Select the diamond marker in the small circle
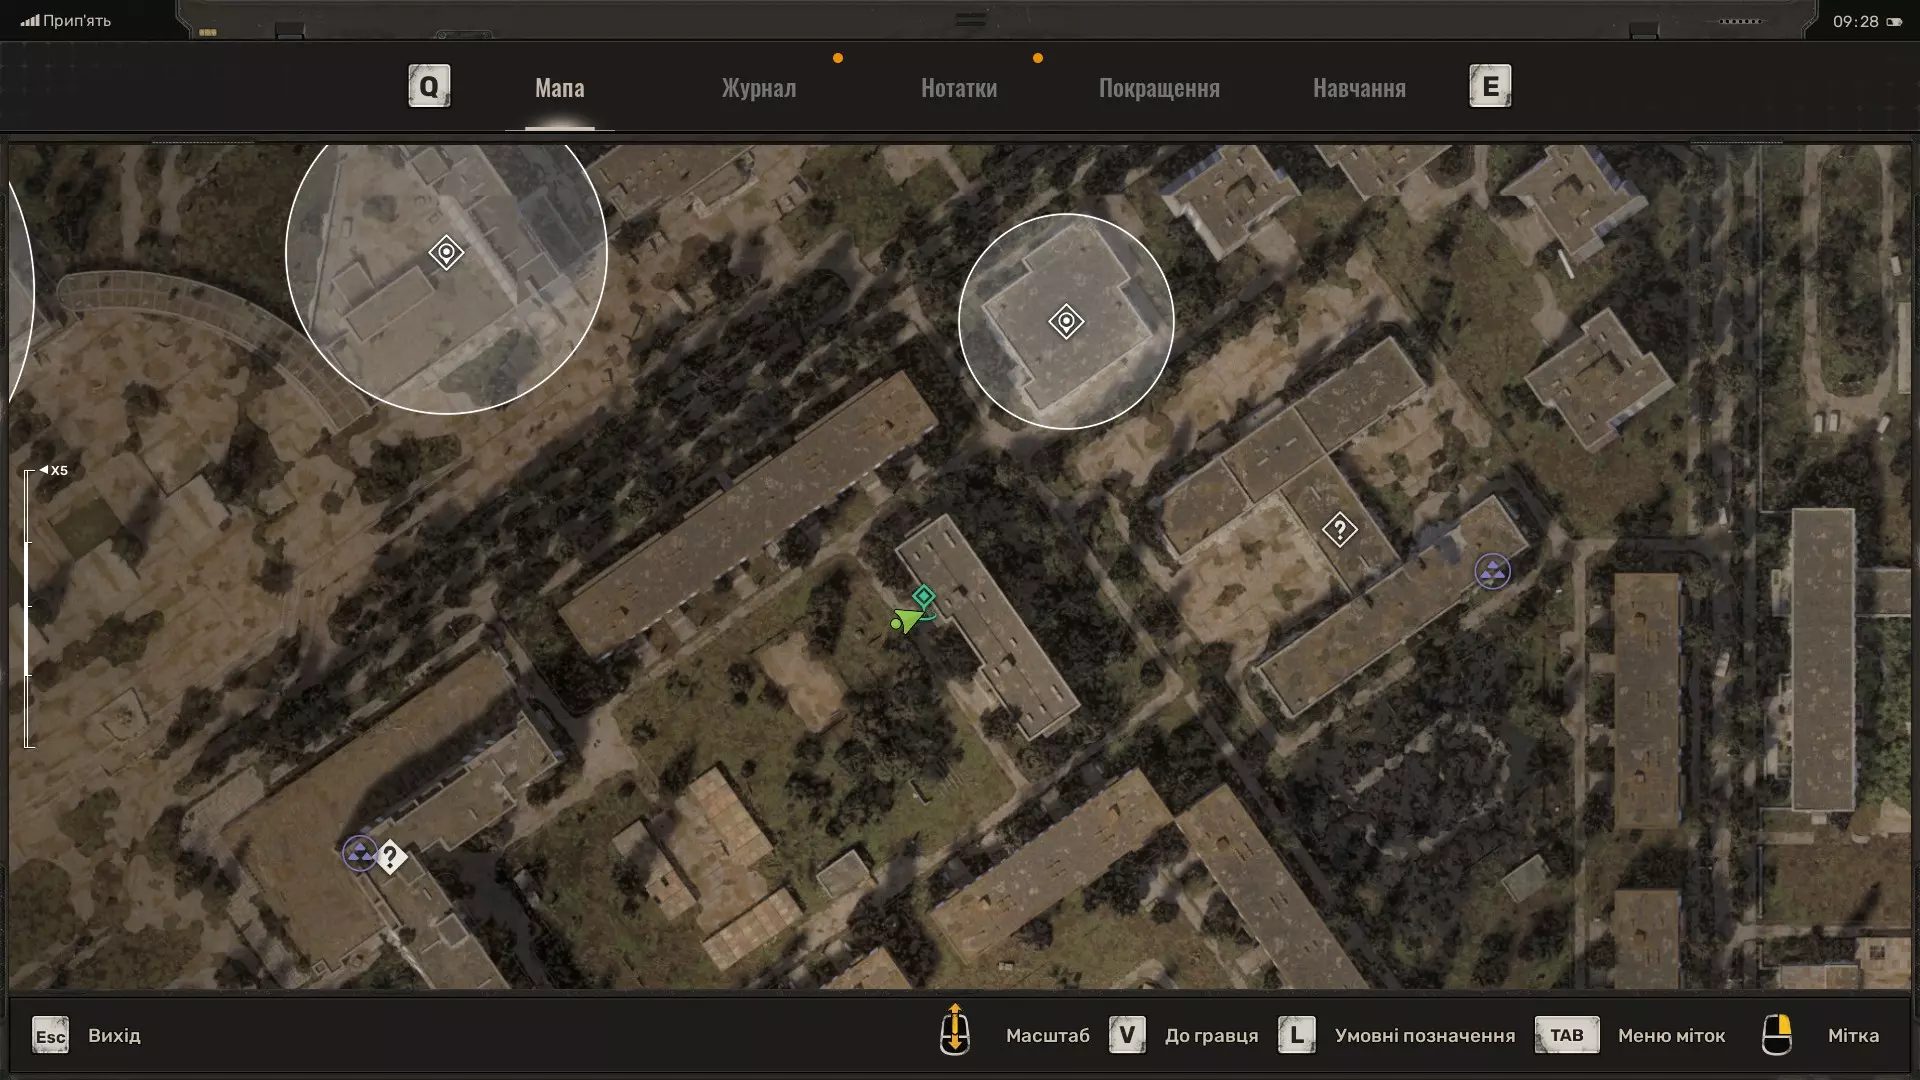This screenshot has width=1920, height=1080. pos(1066,322)
